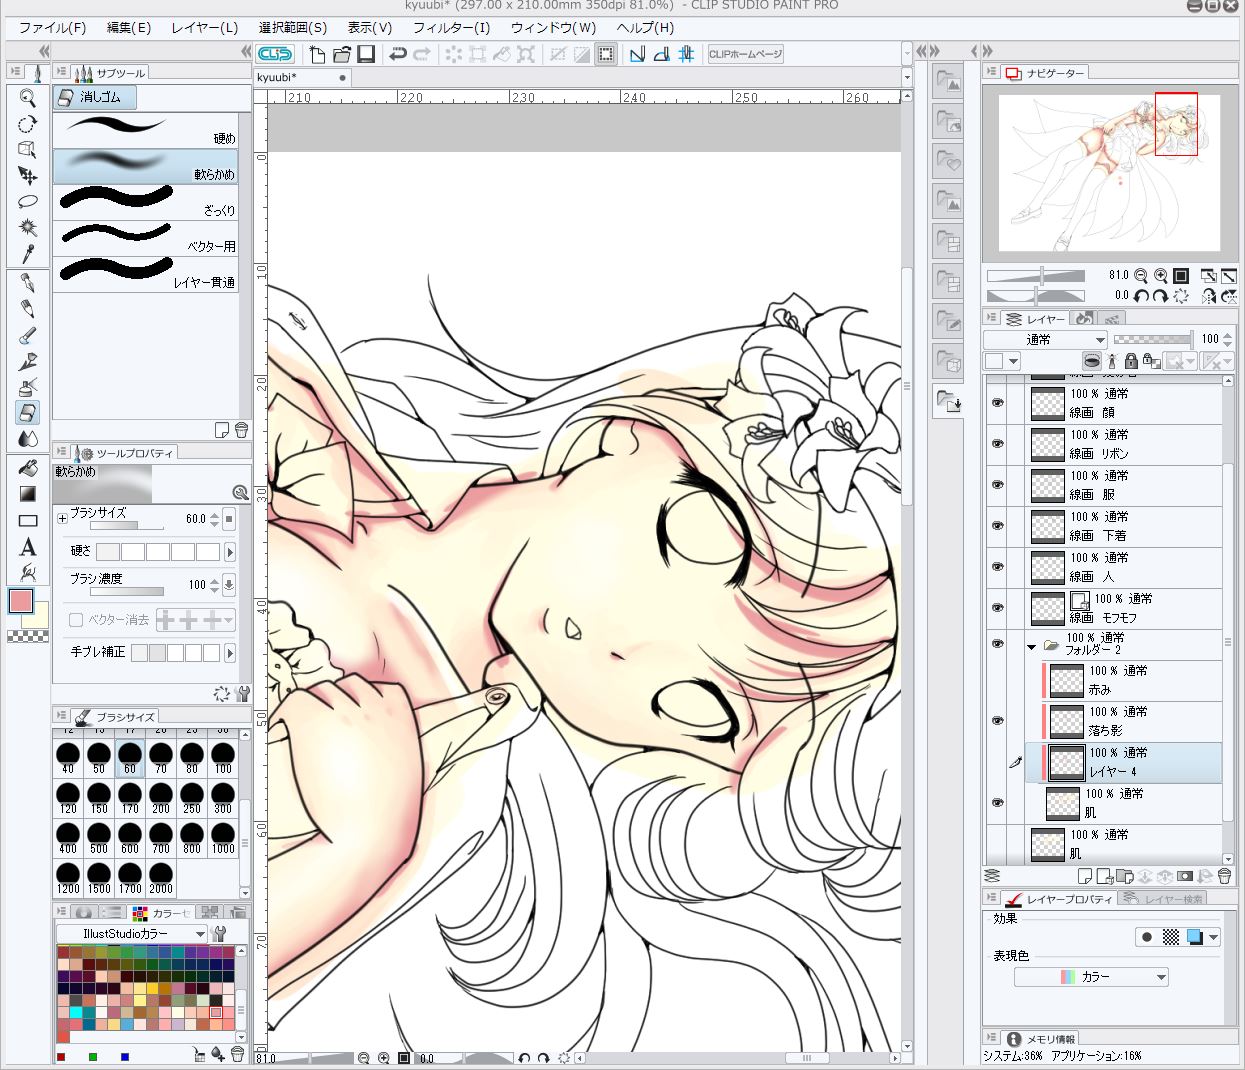Hide the 線画 下着 layer

[997, 526]
